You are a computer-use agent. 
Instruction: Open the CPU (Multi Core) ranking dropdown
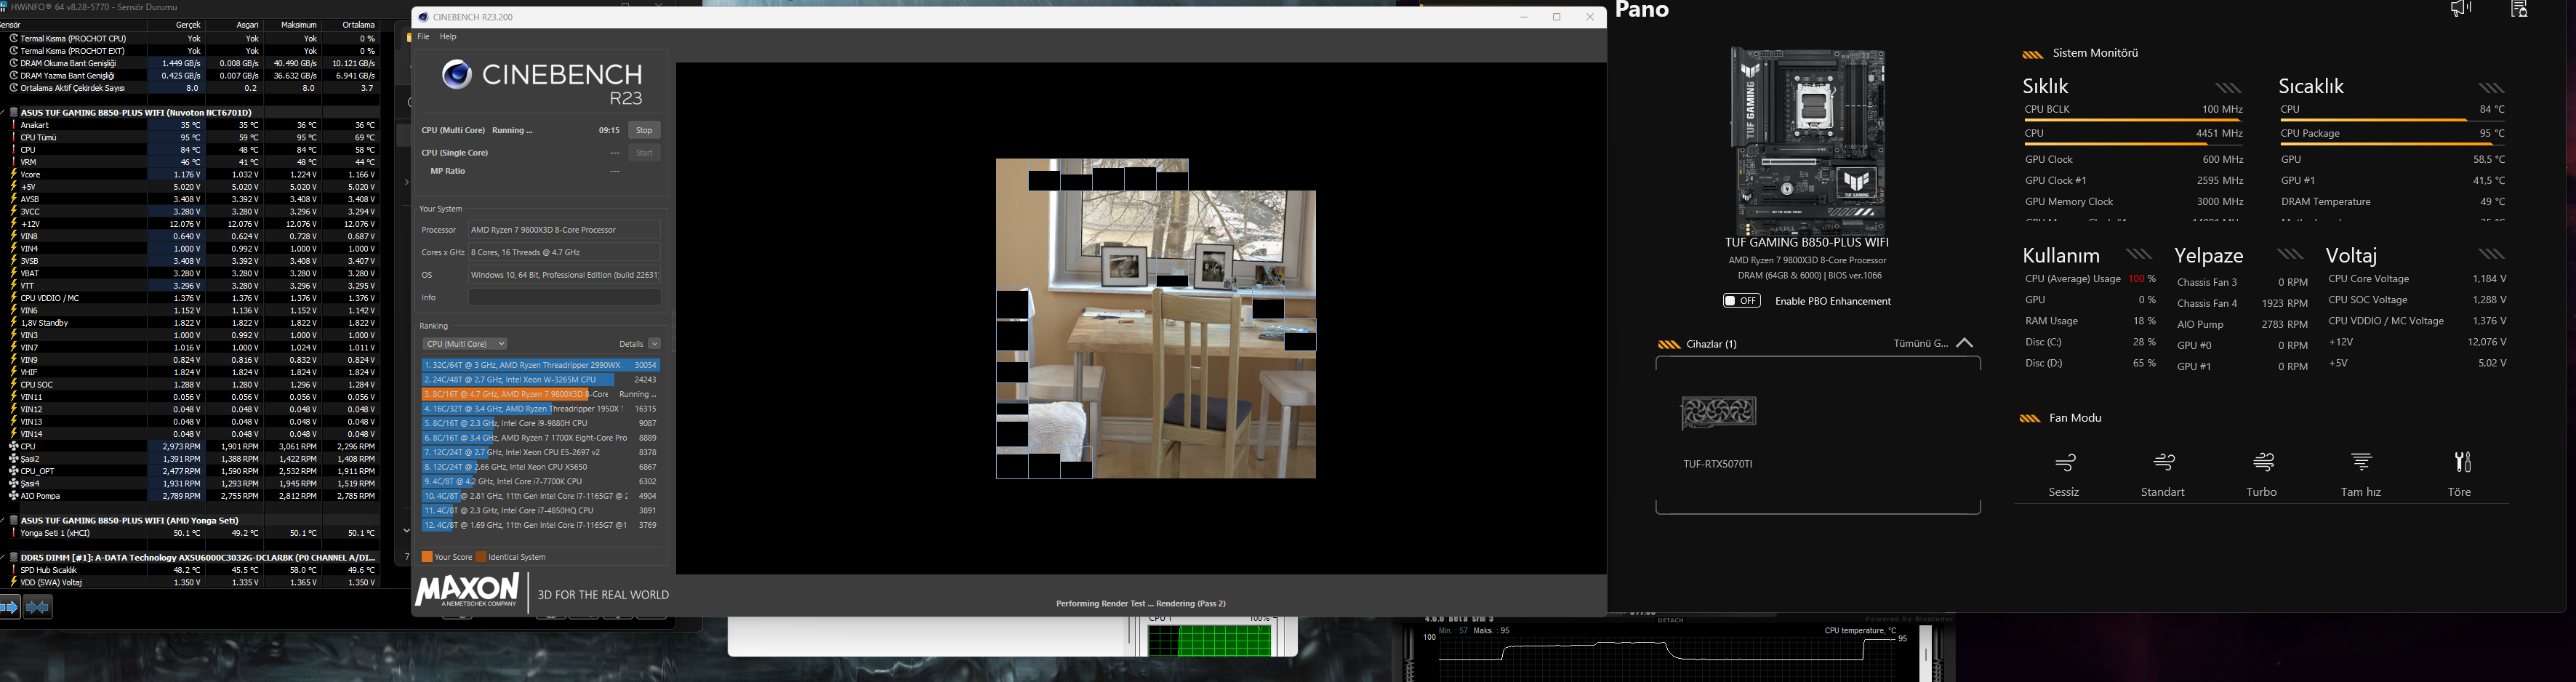point(465,344)
